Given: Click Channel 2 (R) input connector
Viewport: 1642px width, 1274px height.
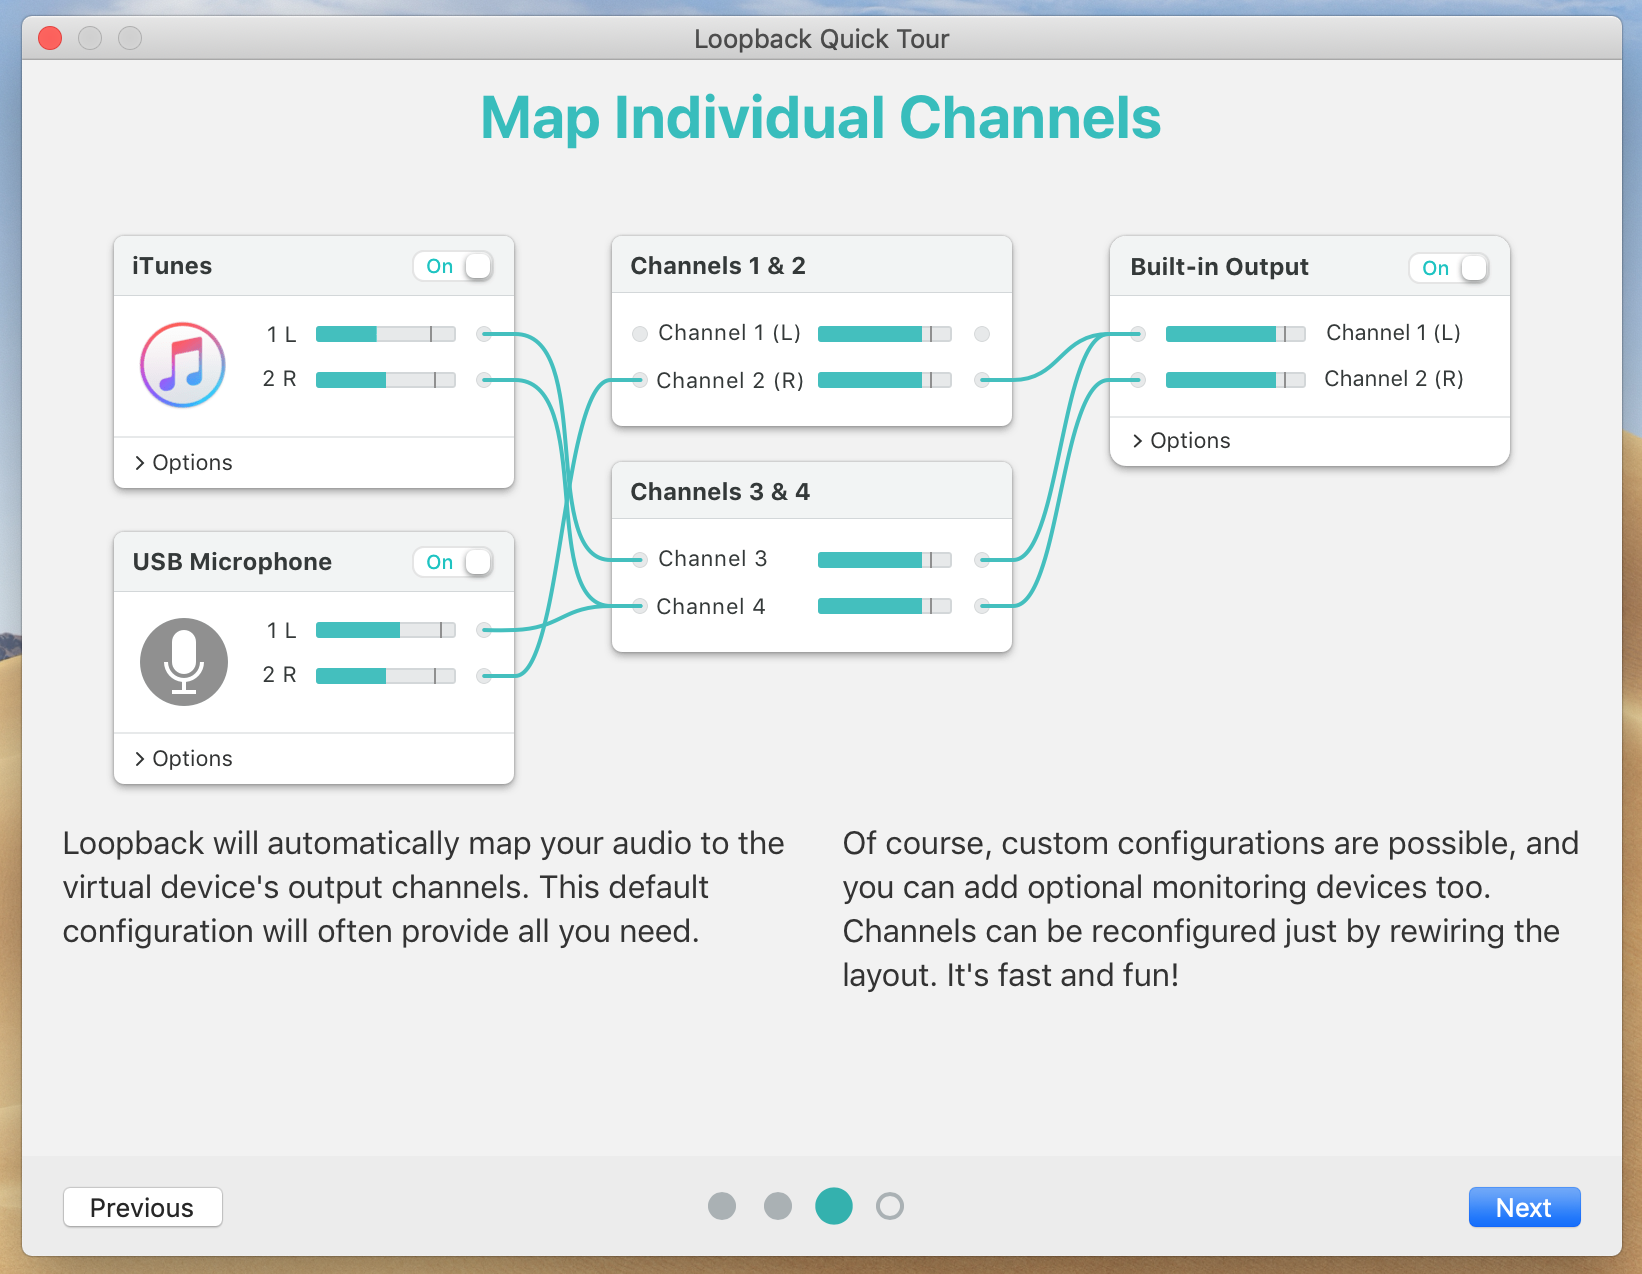Looking at the screenshot, I should click(x=640, y=380).
